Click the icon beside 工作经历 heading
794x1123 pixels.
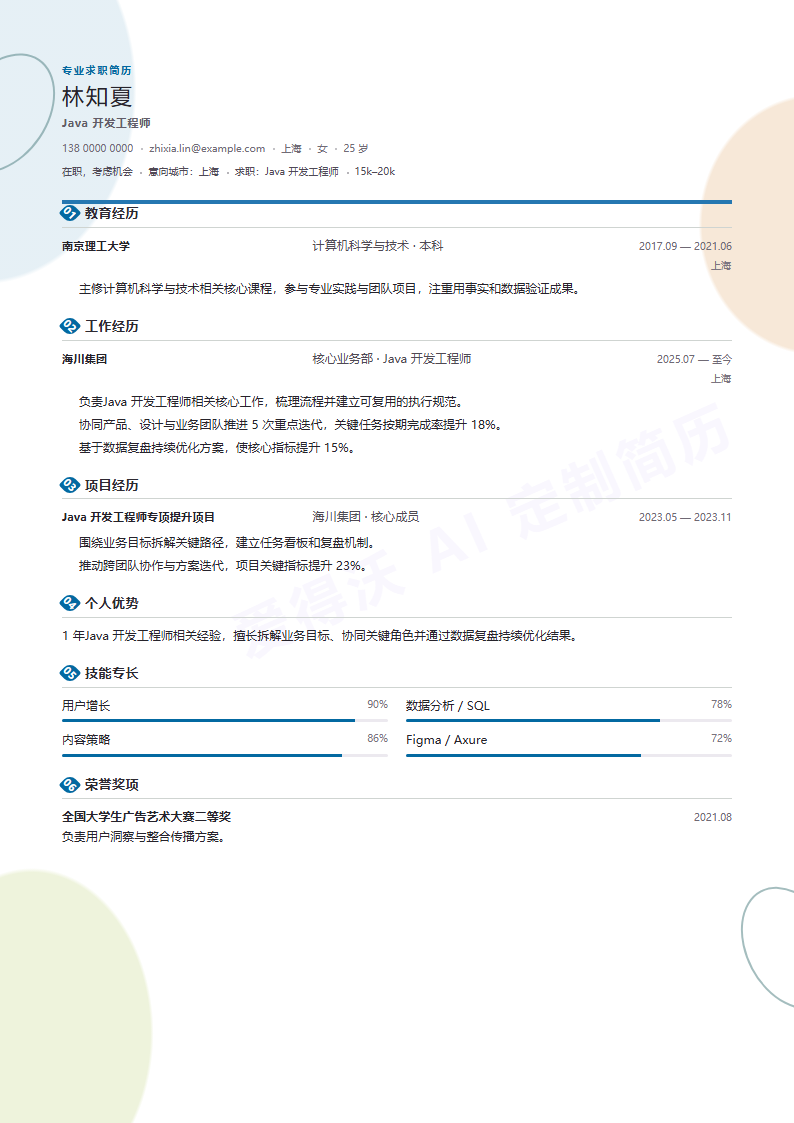69,326
